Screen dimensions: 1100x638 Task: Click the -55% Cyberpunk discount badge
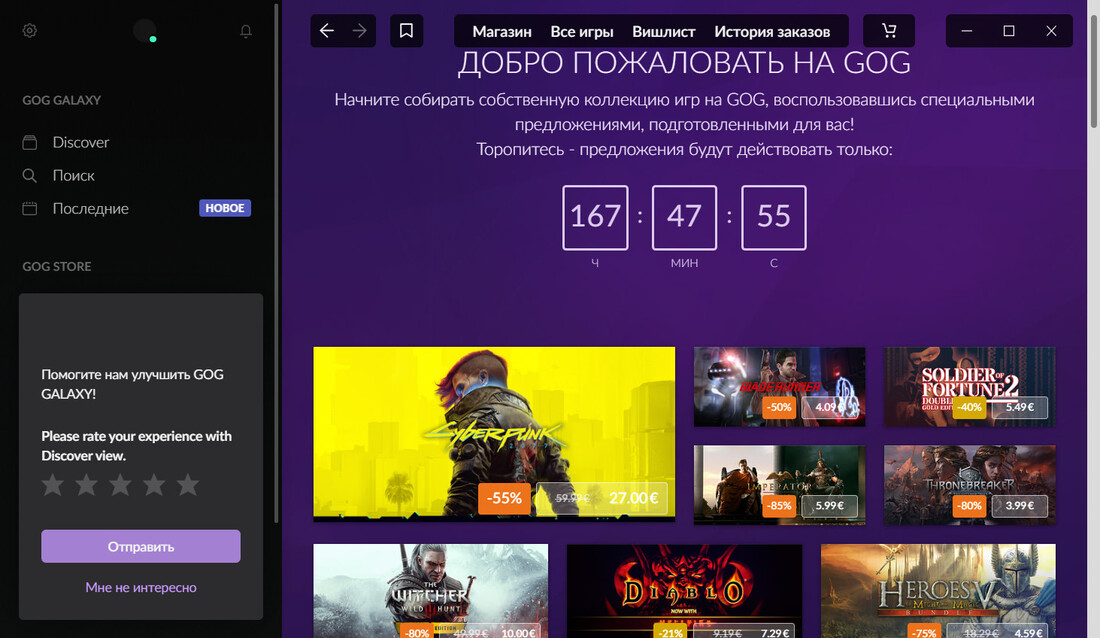(x=504, y=498)
